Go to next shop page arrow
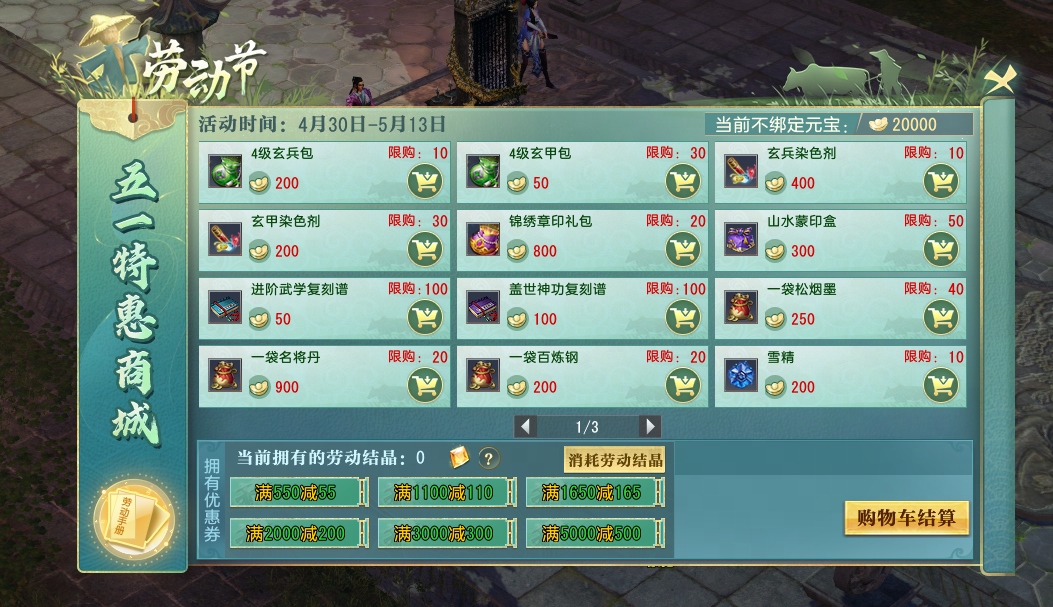 click(x=650, y=426)
